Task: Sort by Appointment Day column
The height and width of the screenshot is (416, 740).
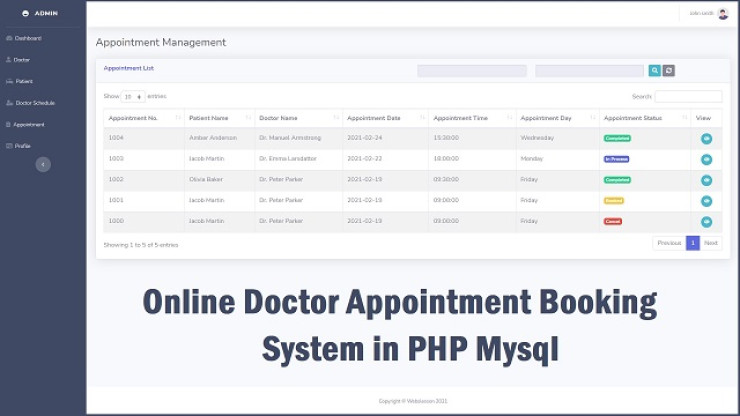Action: point(557,118)
